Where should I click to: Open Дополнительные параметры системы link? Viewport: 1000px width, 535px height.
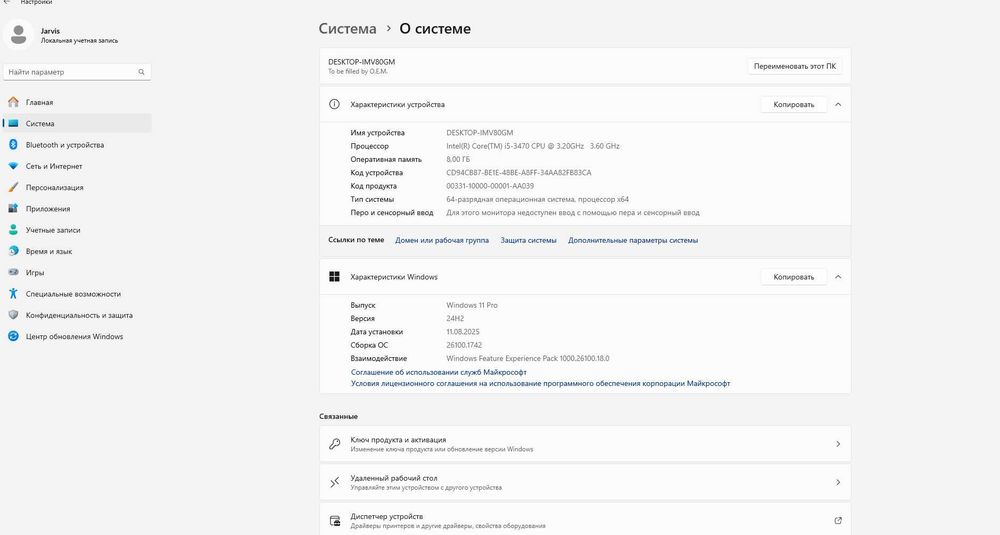coord(633,240)
